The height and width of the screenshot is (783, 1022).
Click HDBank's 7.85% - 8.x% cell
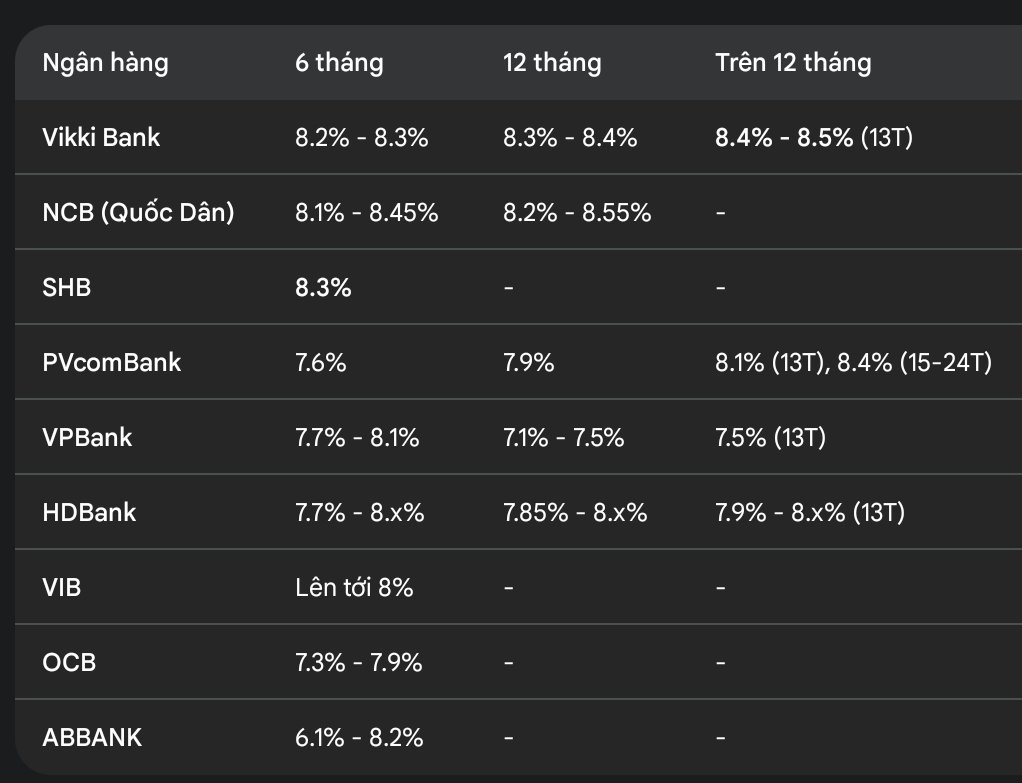pos(575,512)
